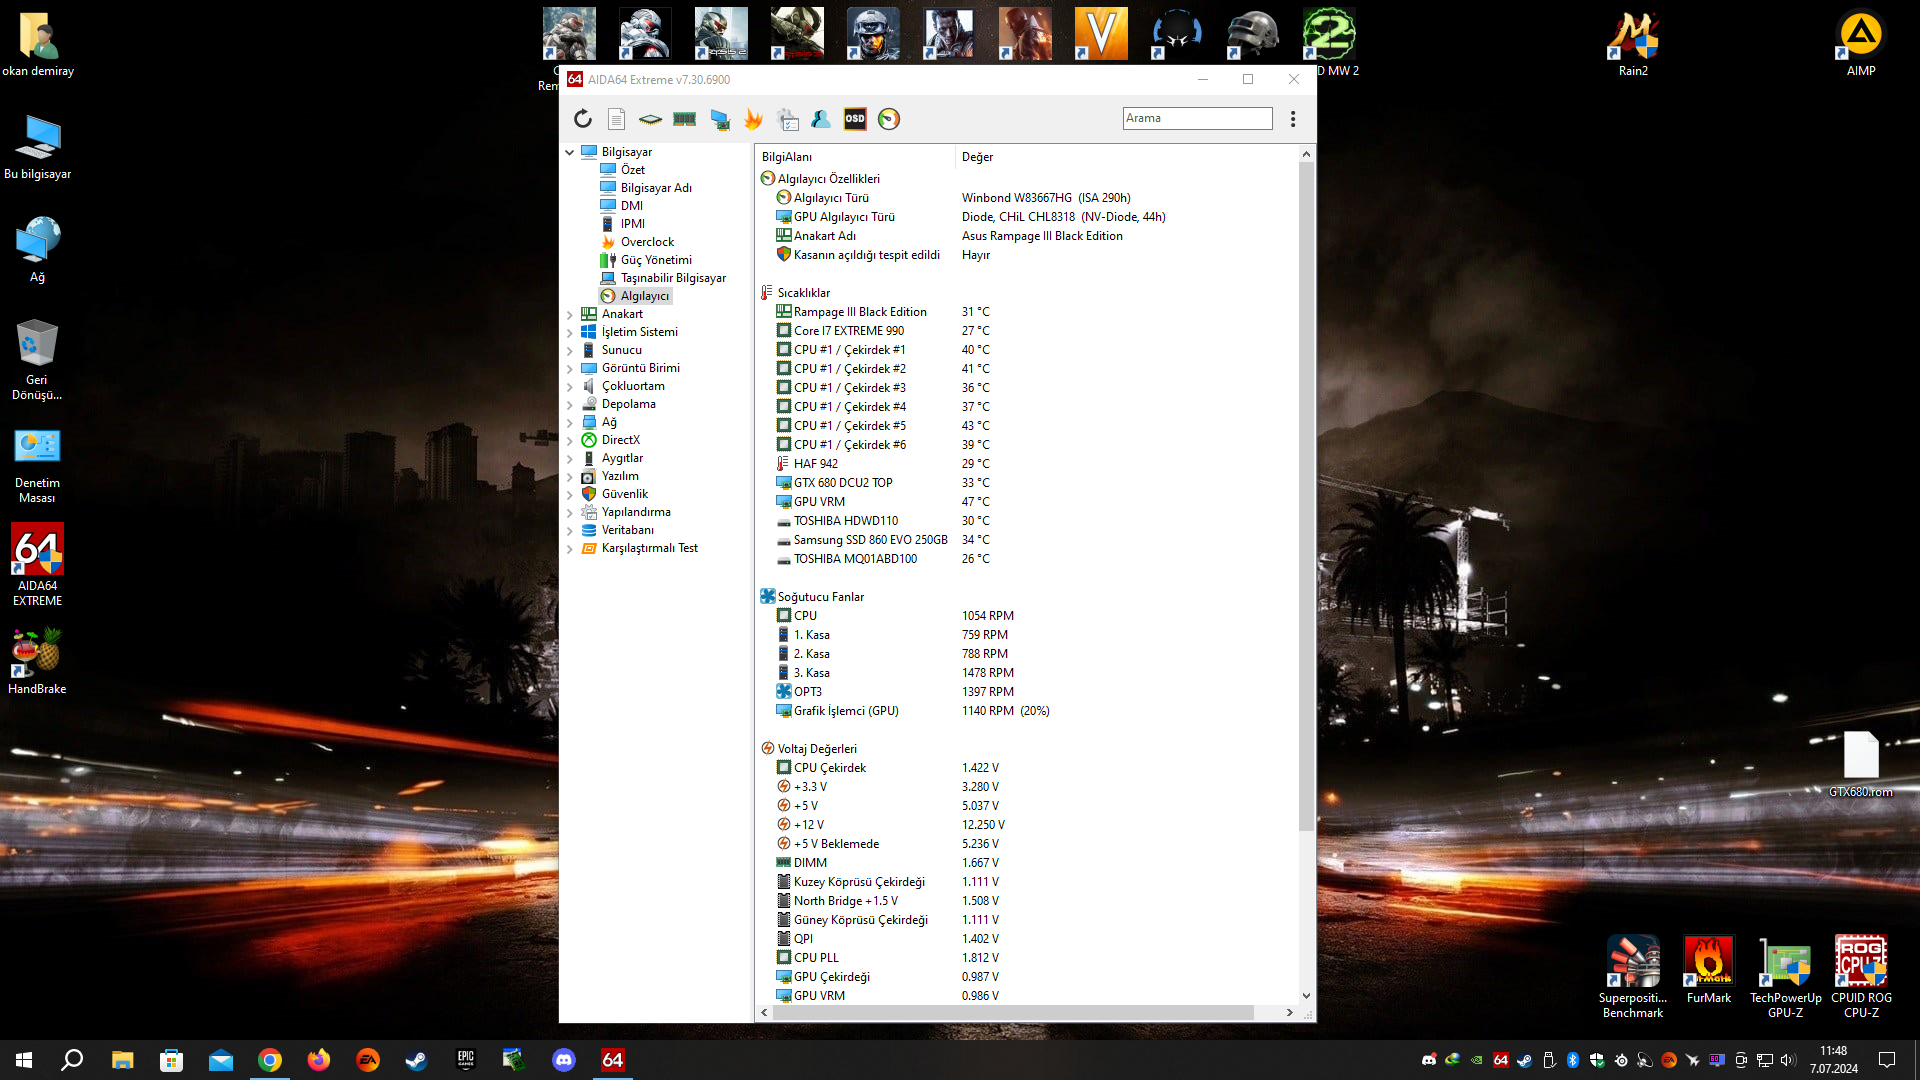Click the Arama search field
Image resolution: width=1920 pixels, height=1080 pixels.
click(1197, 118)
